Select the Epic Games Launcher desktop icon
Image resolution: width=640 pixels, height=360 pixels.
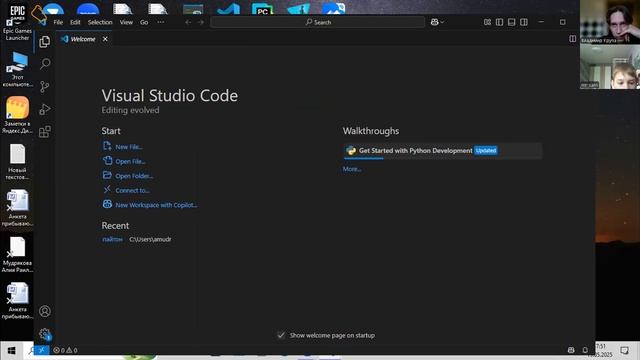(x=17, y=21)
